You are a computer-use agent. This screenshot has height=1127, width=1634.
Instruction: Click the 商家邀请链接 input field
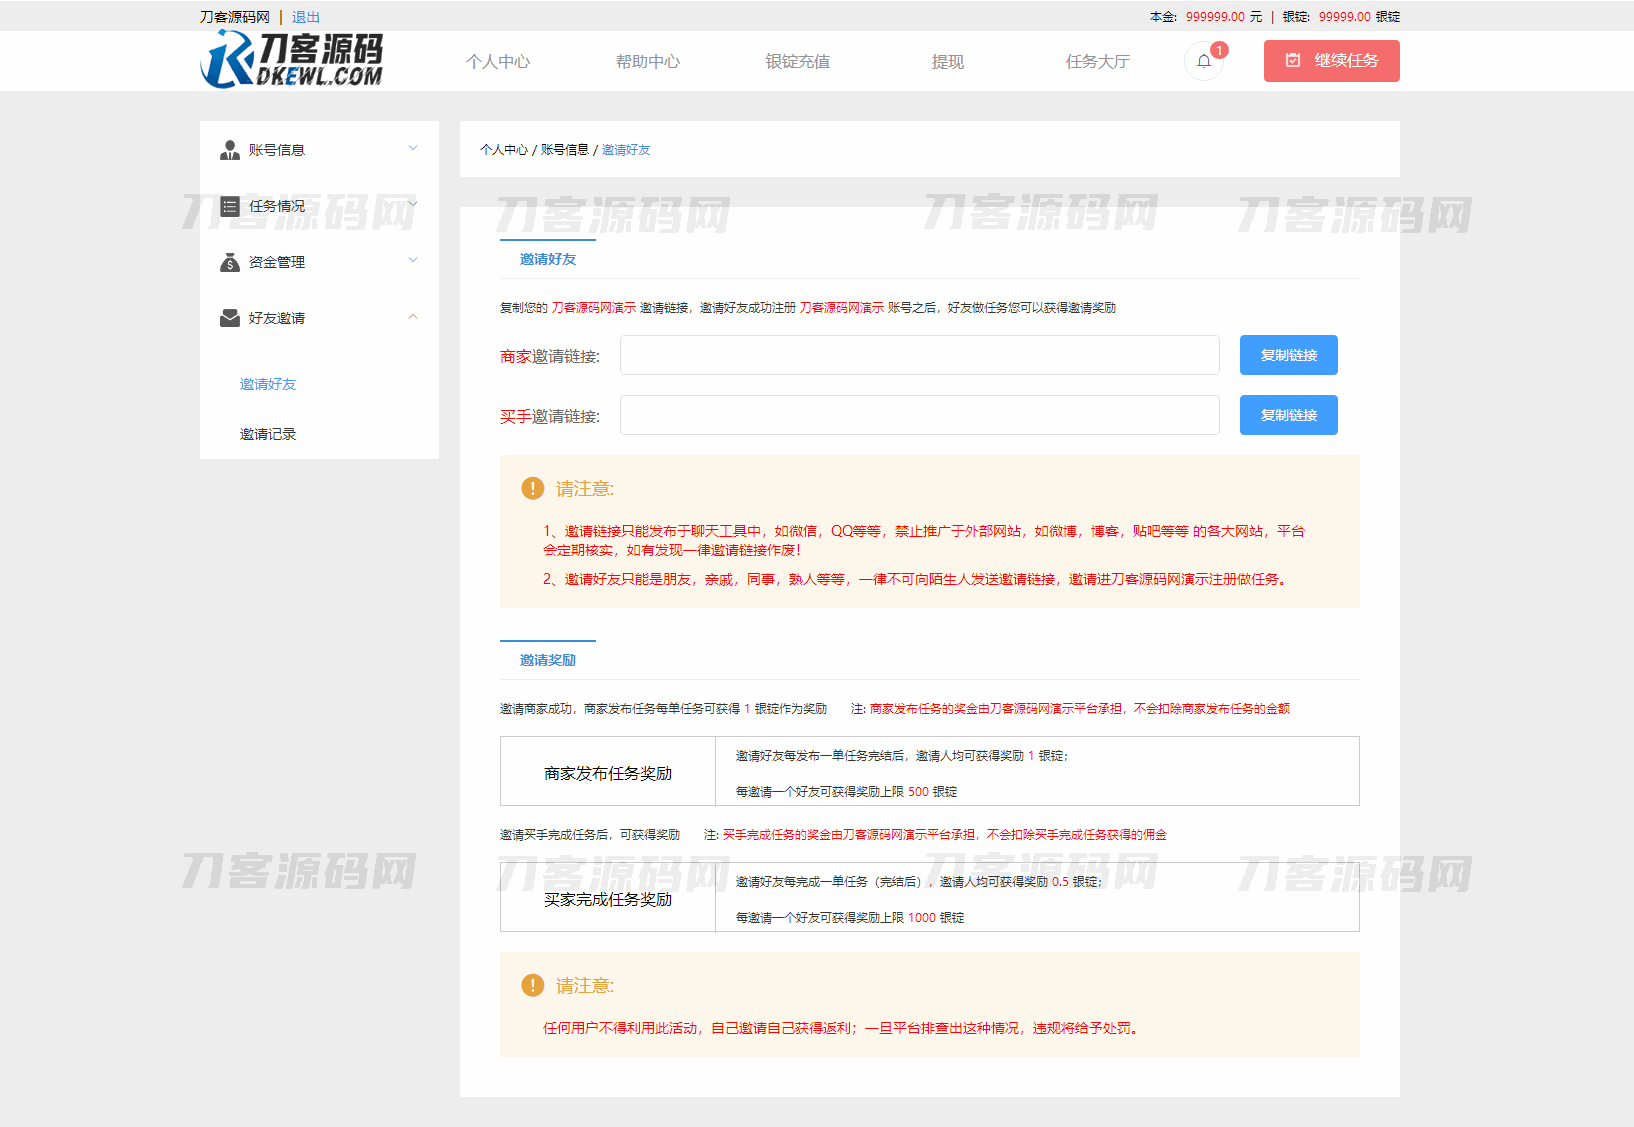point(919,355)
